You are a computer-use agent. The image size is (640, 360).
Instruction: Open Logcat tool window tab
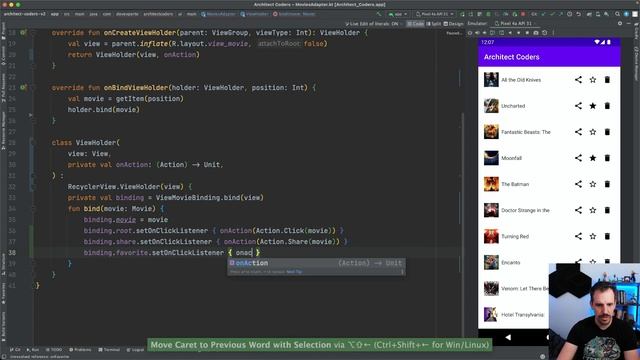[136, 350]
